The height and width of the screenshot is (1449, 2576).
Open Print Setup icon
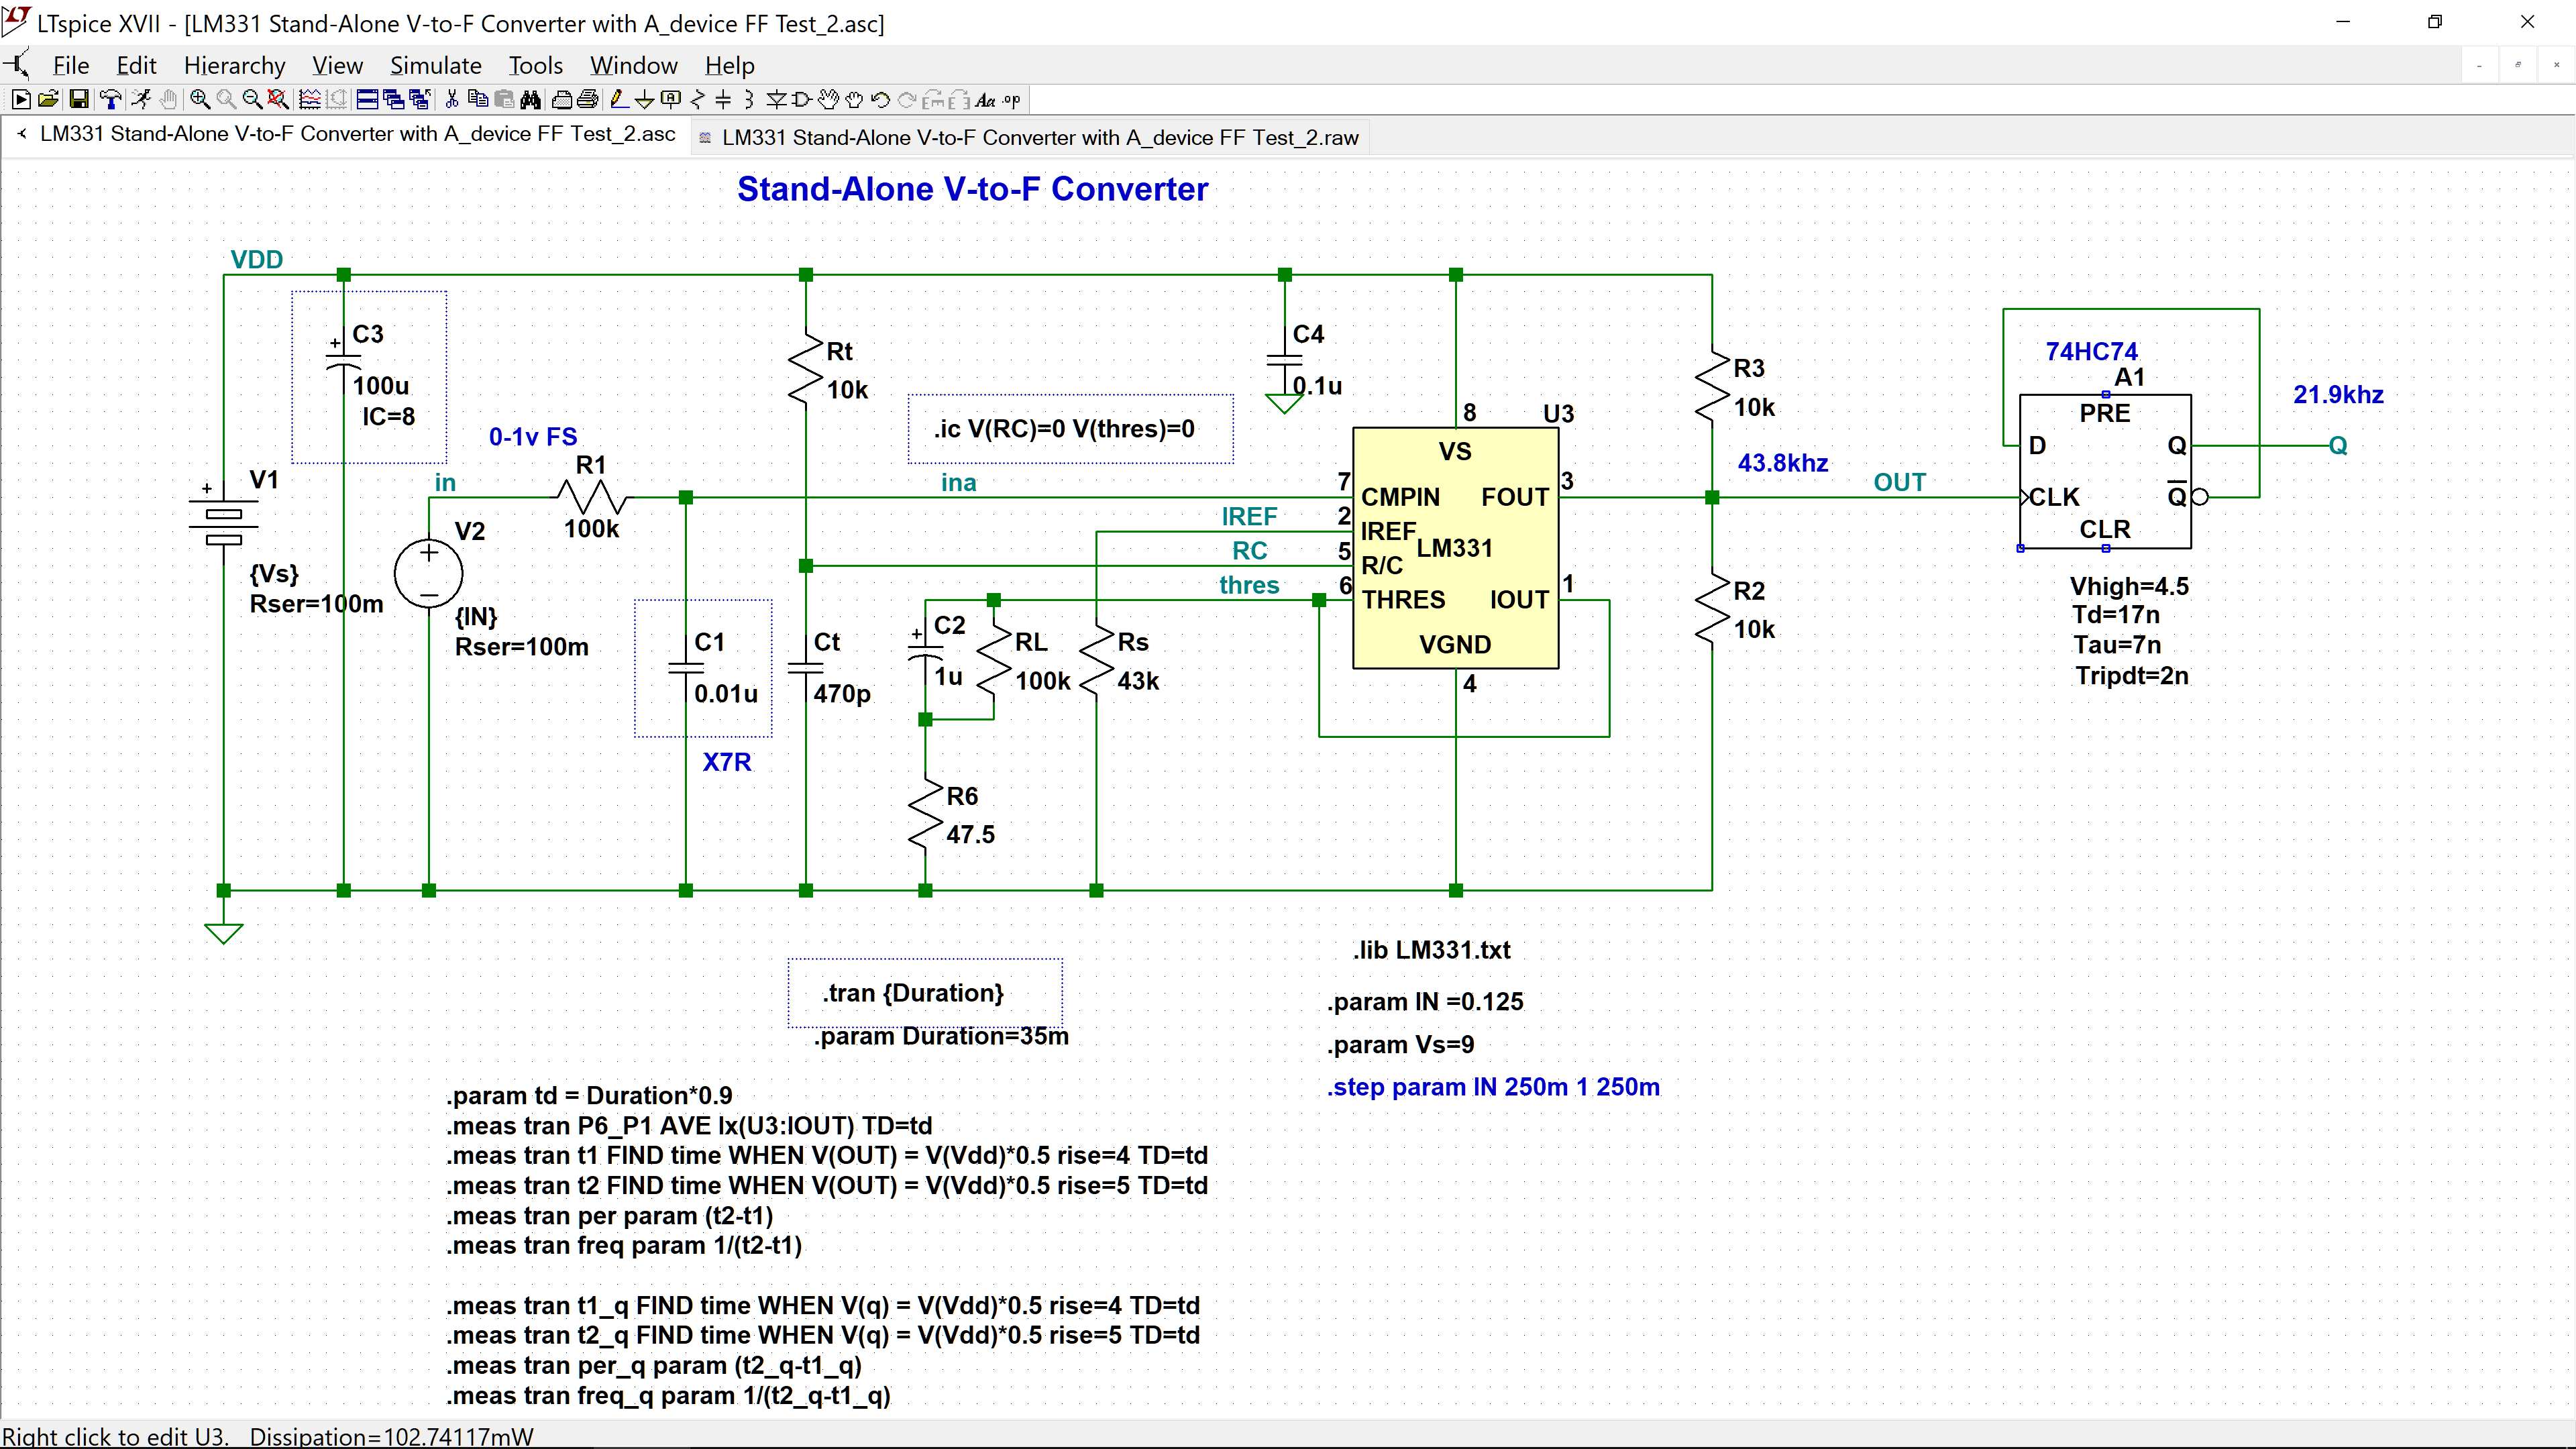pos(561,100)
